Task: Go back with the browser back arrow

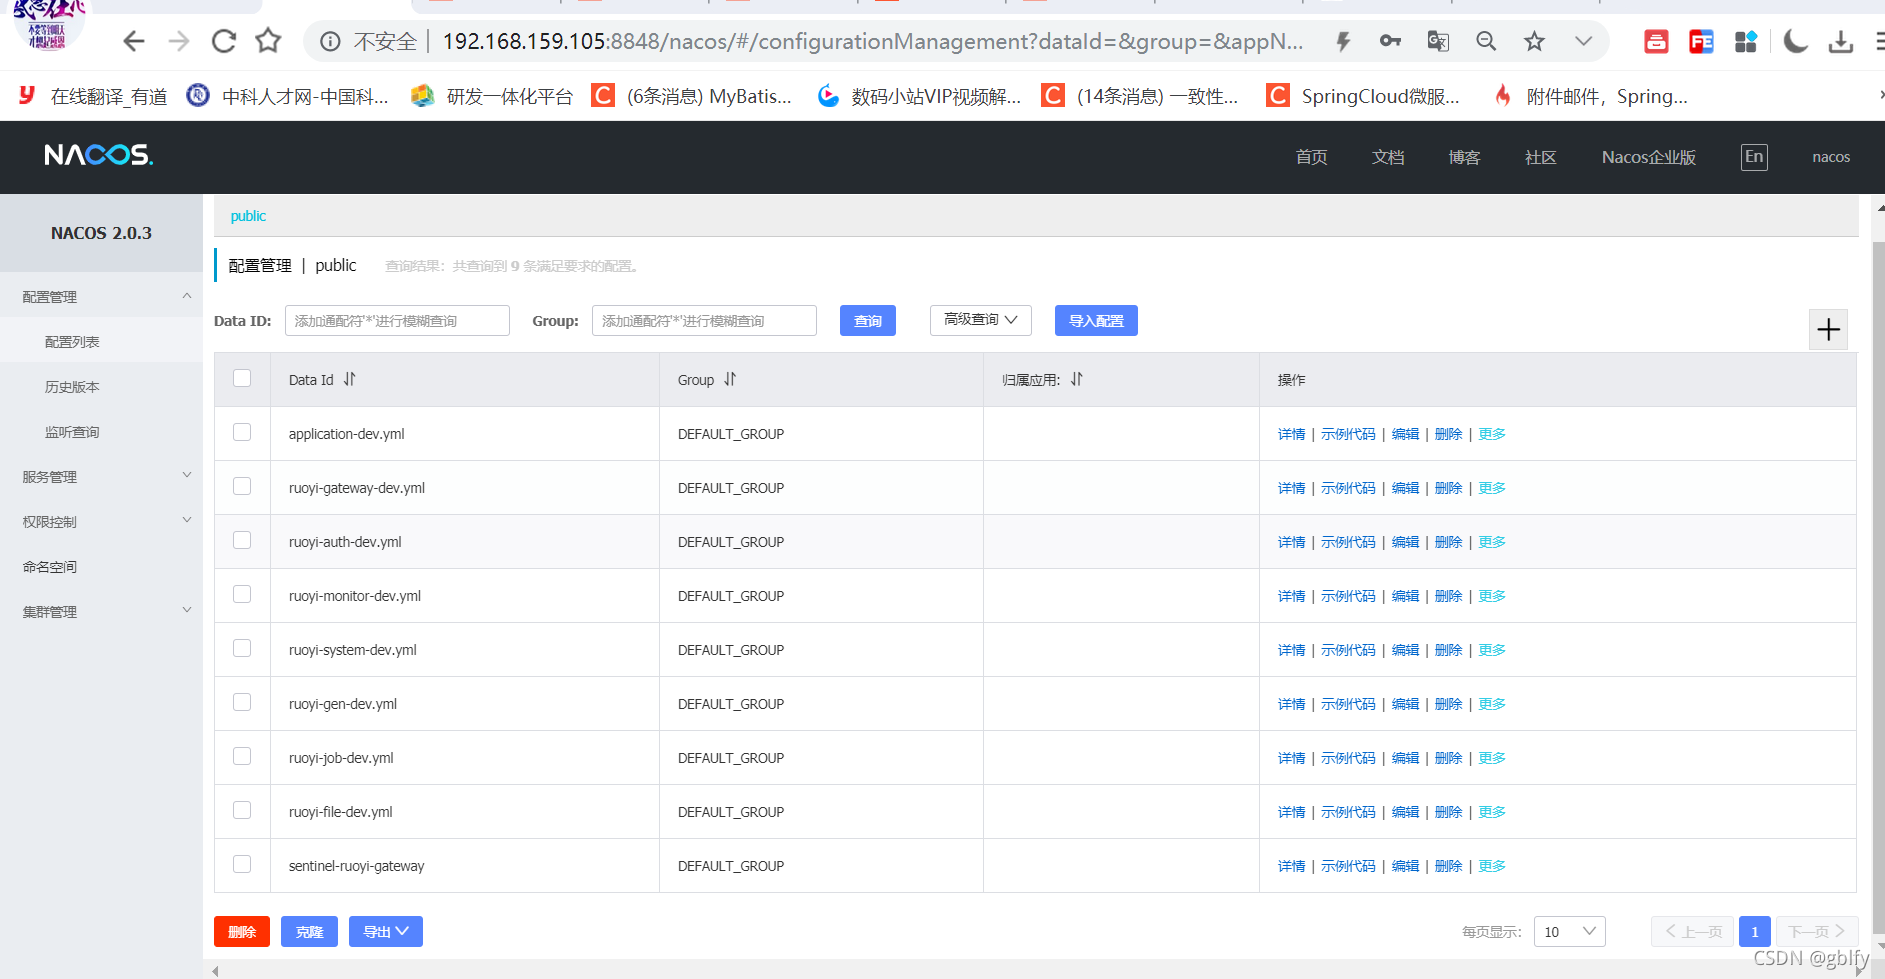Action: (134, 41)
